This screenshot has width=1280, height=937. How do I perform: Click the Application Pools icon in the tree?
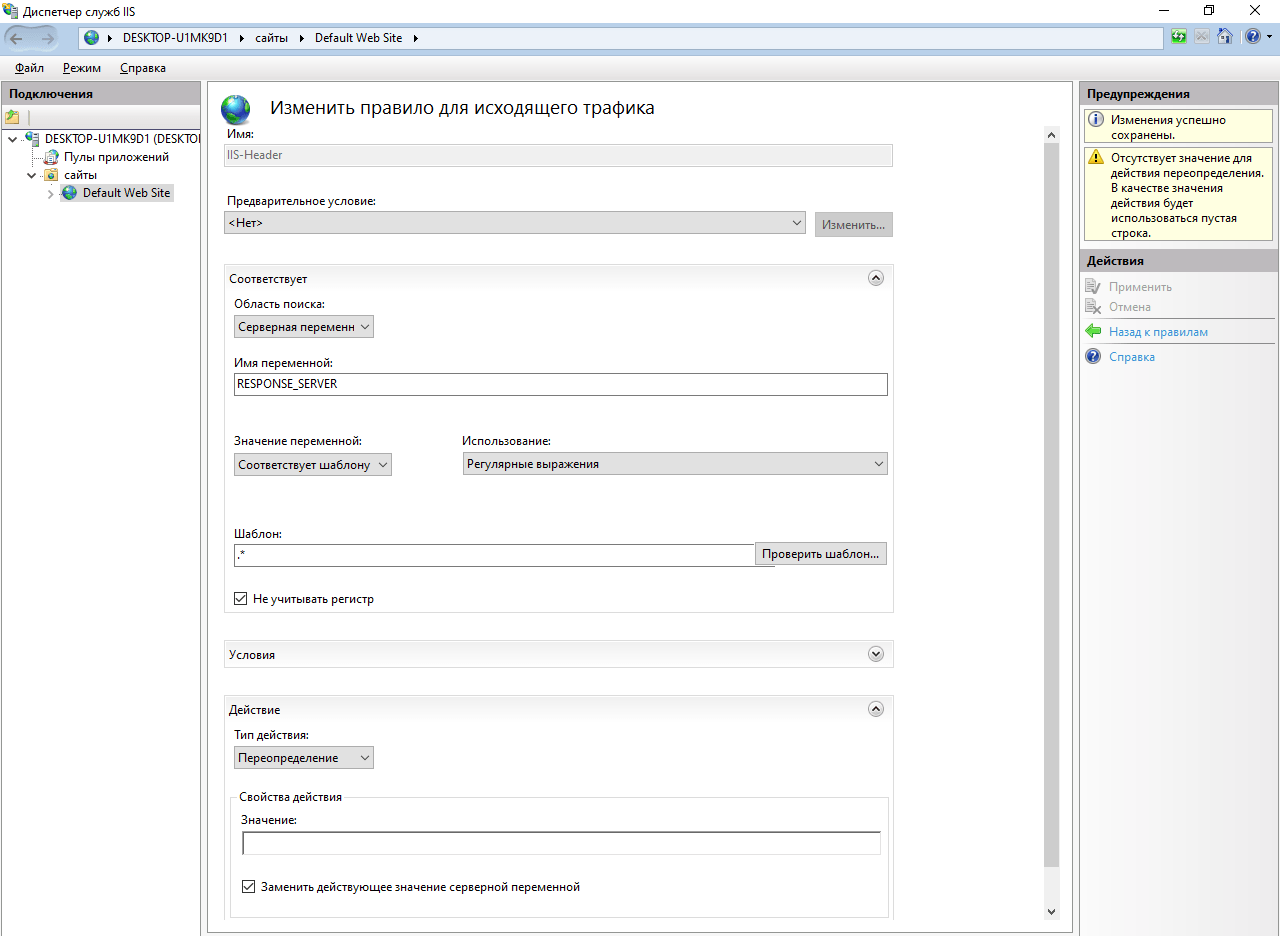[51, 157]
